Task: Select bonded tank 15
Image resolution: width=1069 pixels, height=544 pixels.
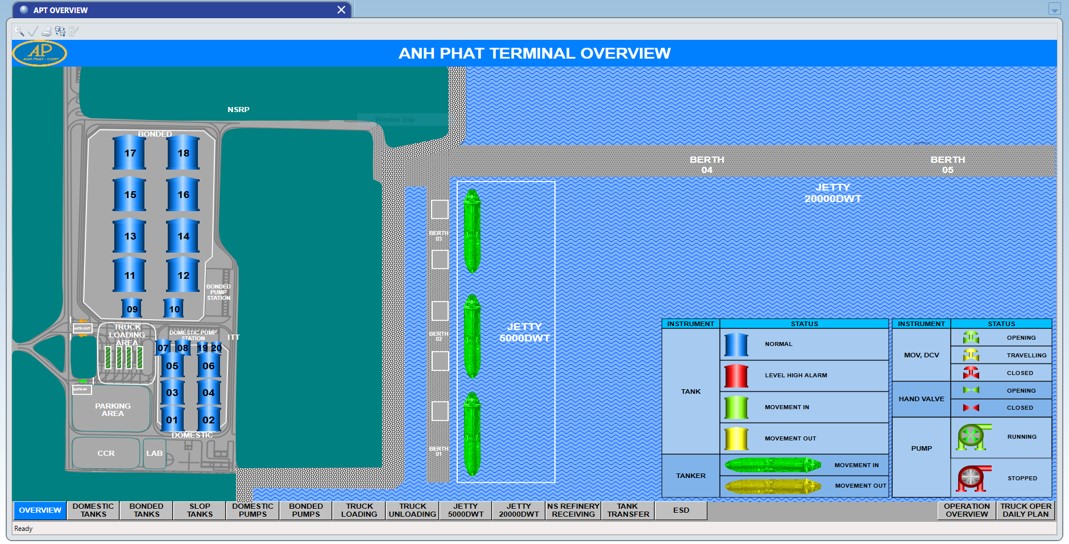Action: pos(130,194)
